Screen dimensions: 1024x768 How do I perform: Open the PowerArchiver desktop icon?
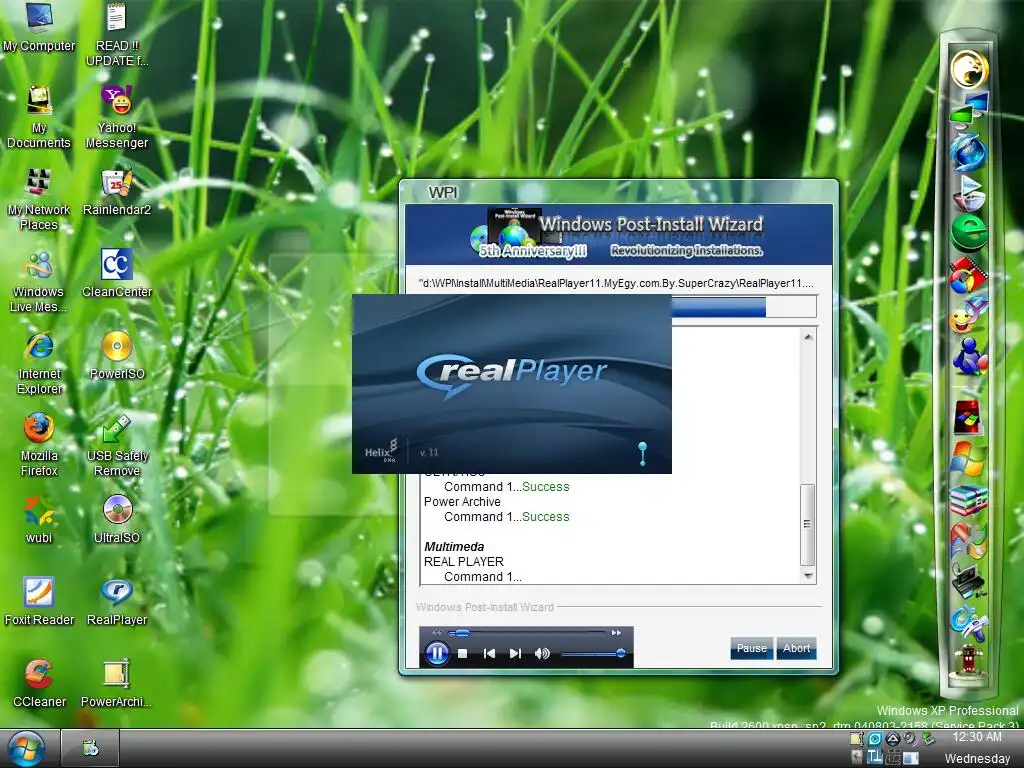tap(116, 683)
